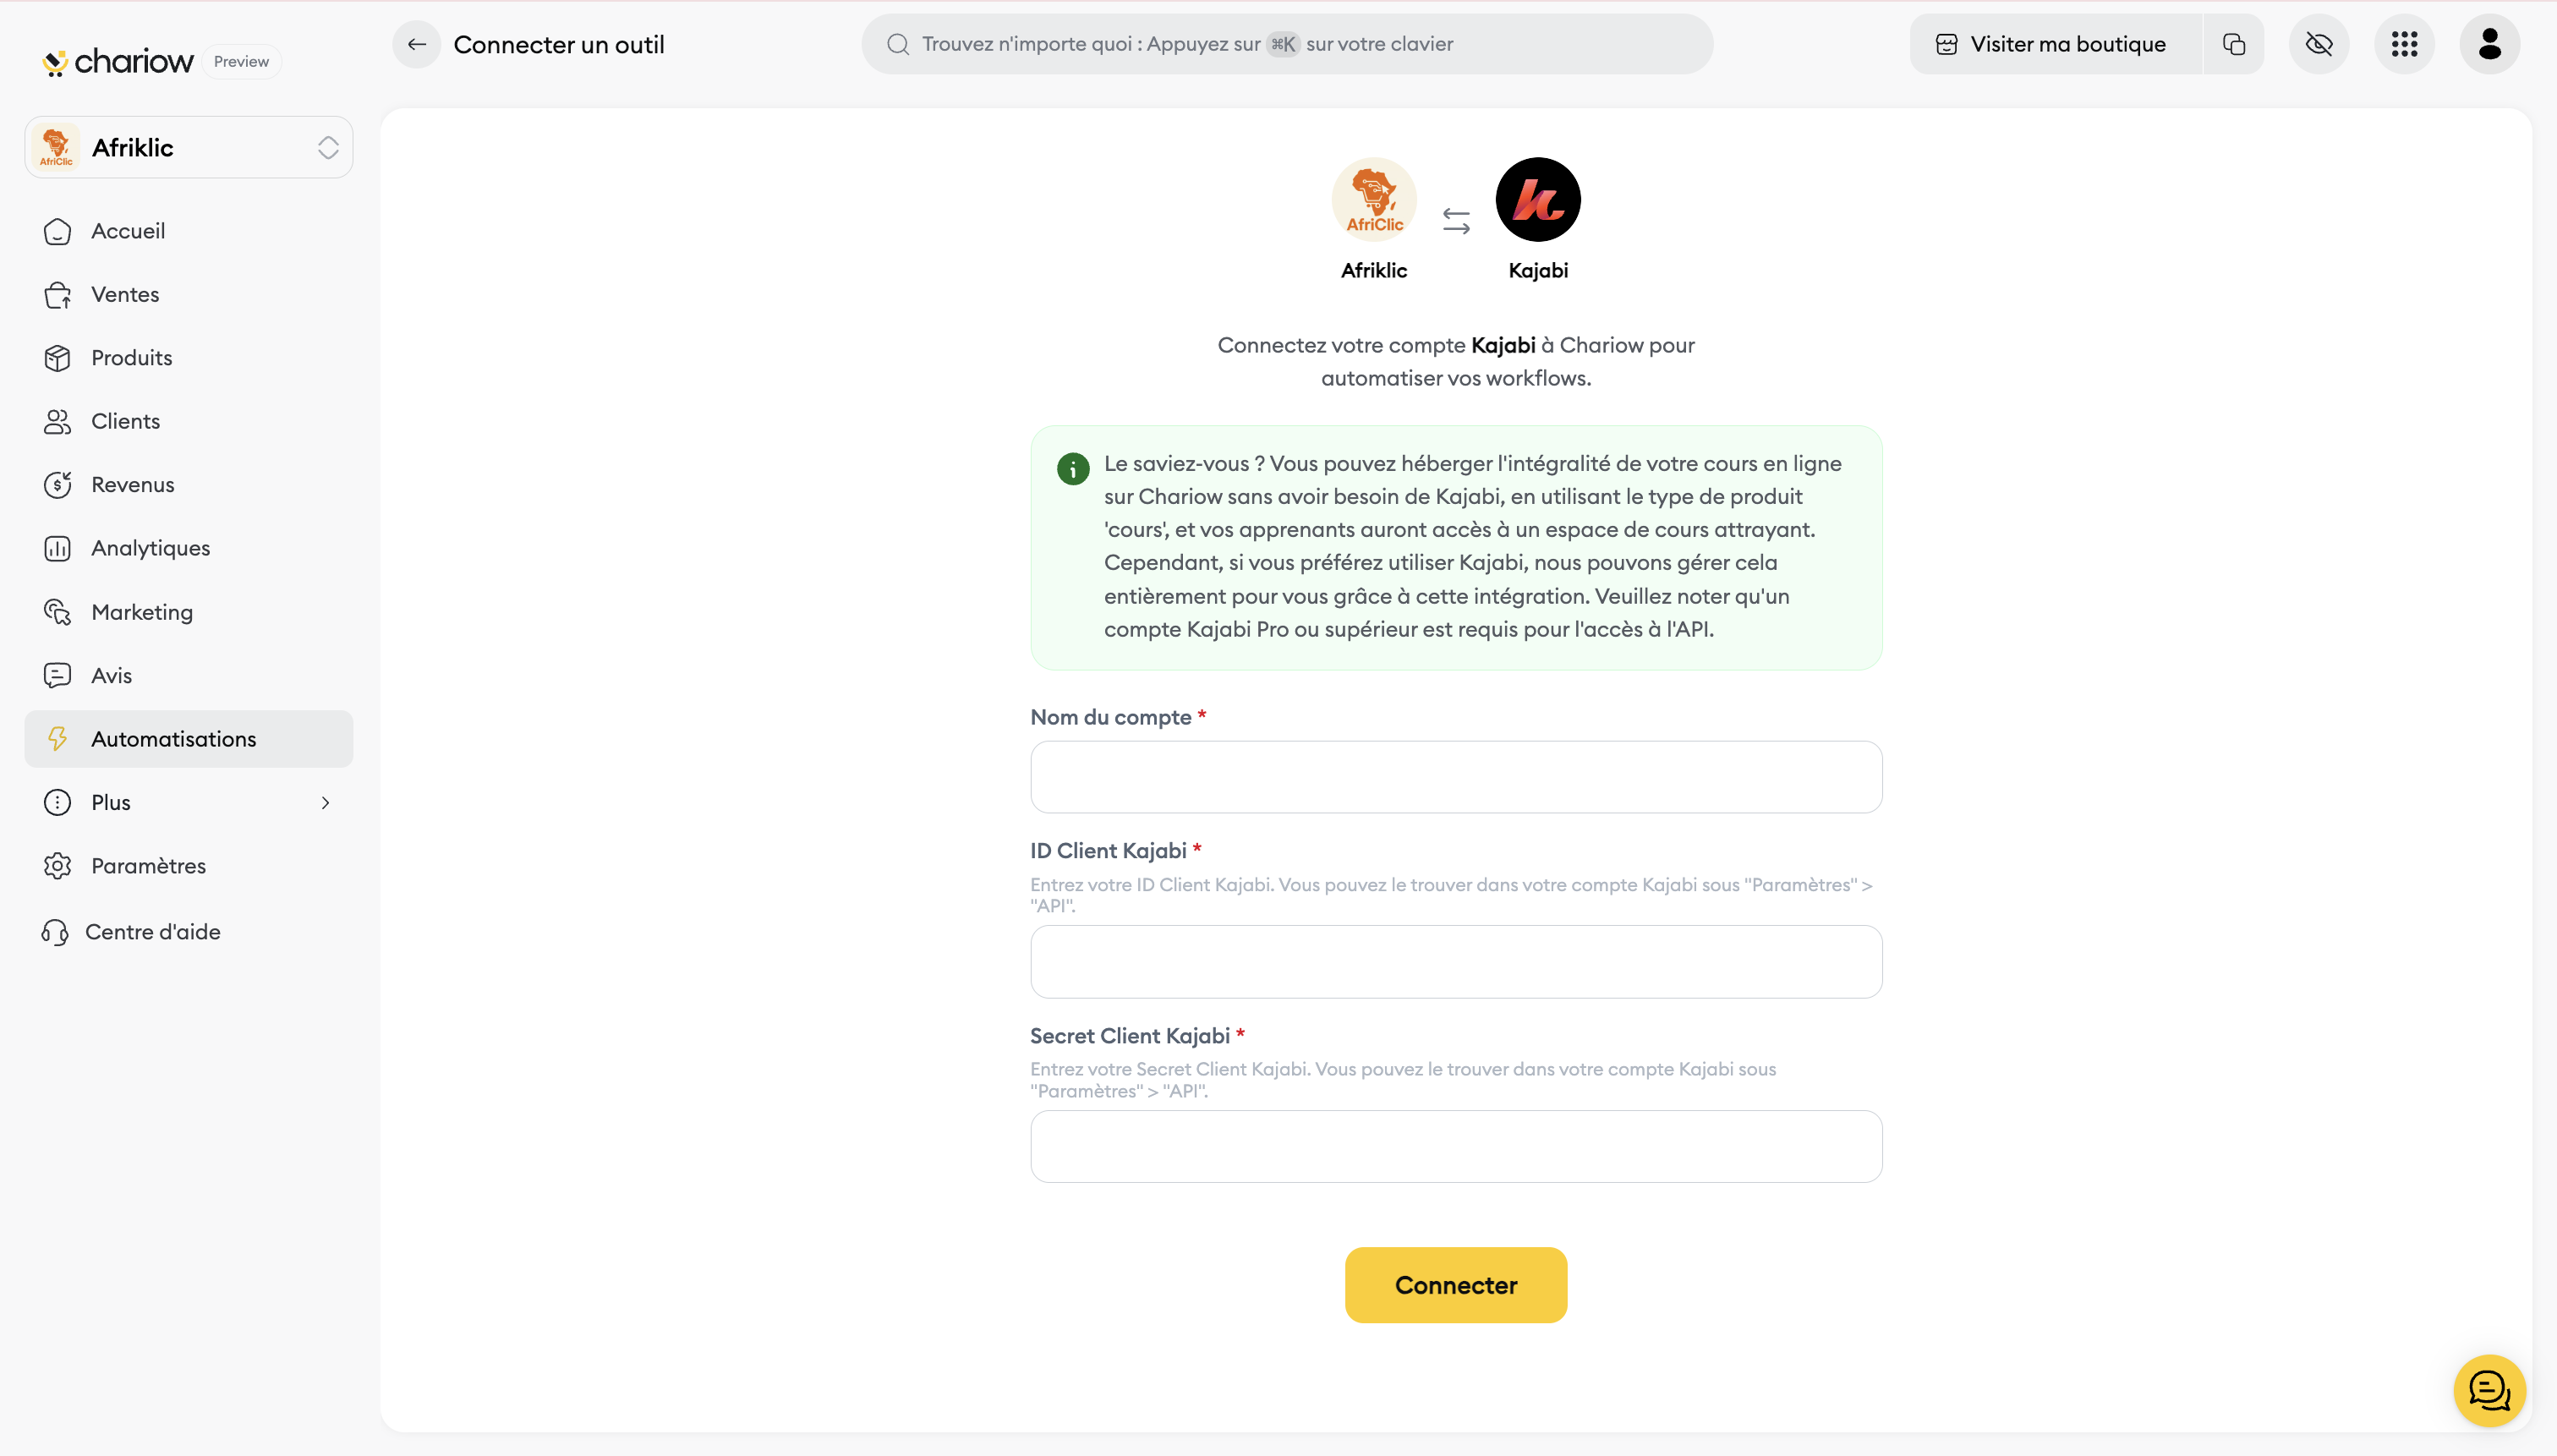
Task: Click the Chariow logo
Action: [x=119, y=61]
